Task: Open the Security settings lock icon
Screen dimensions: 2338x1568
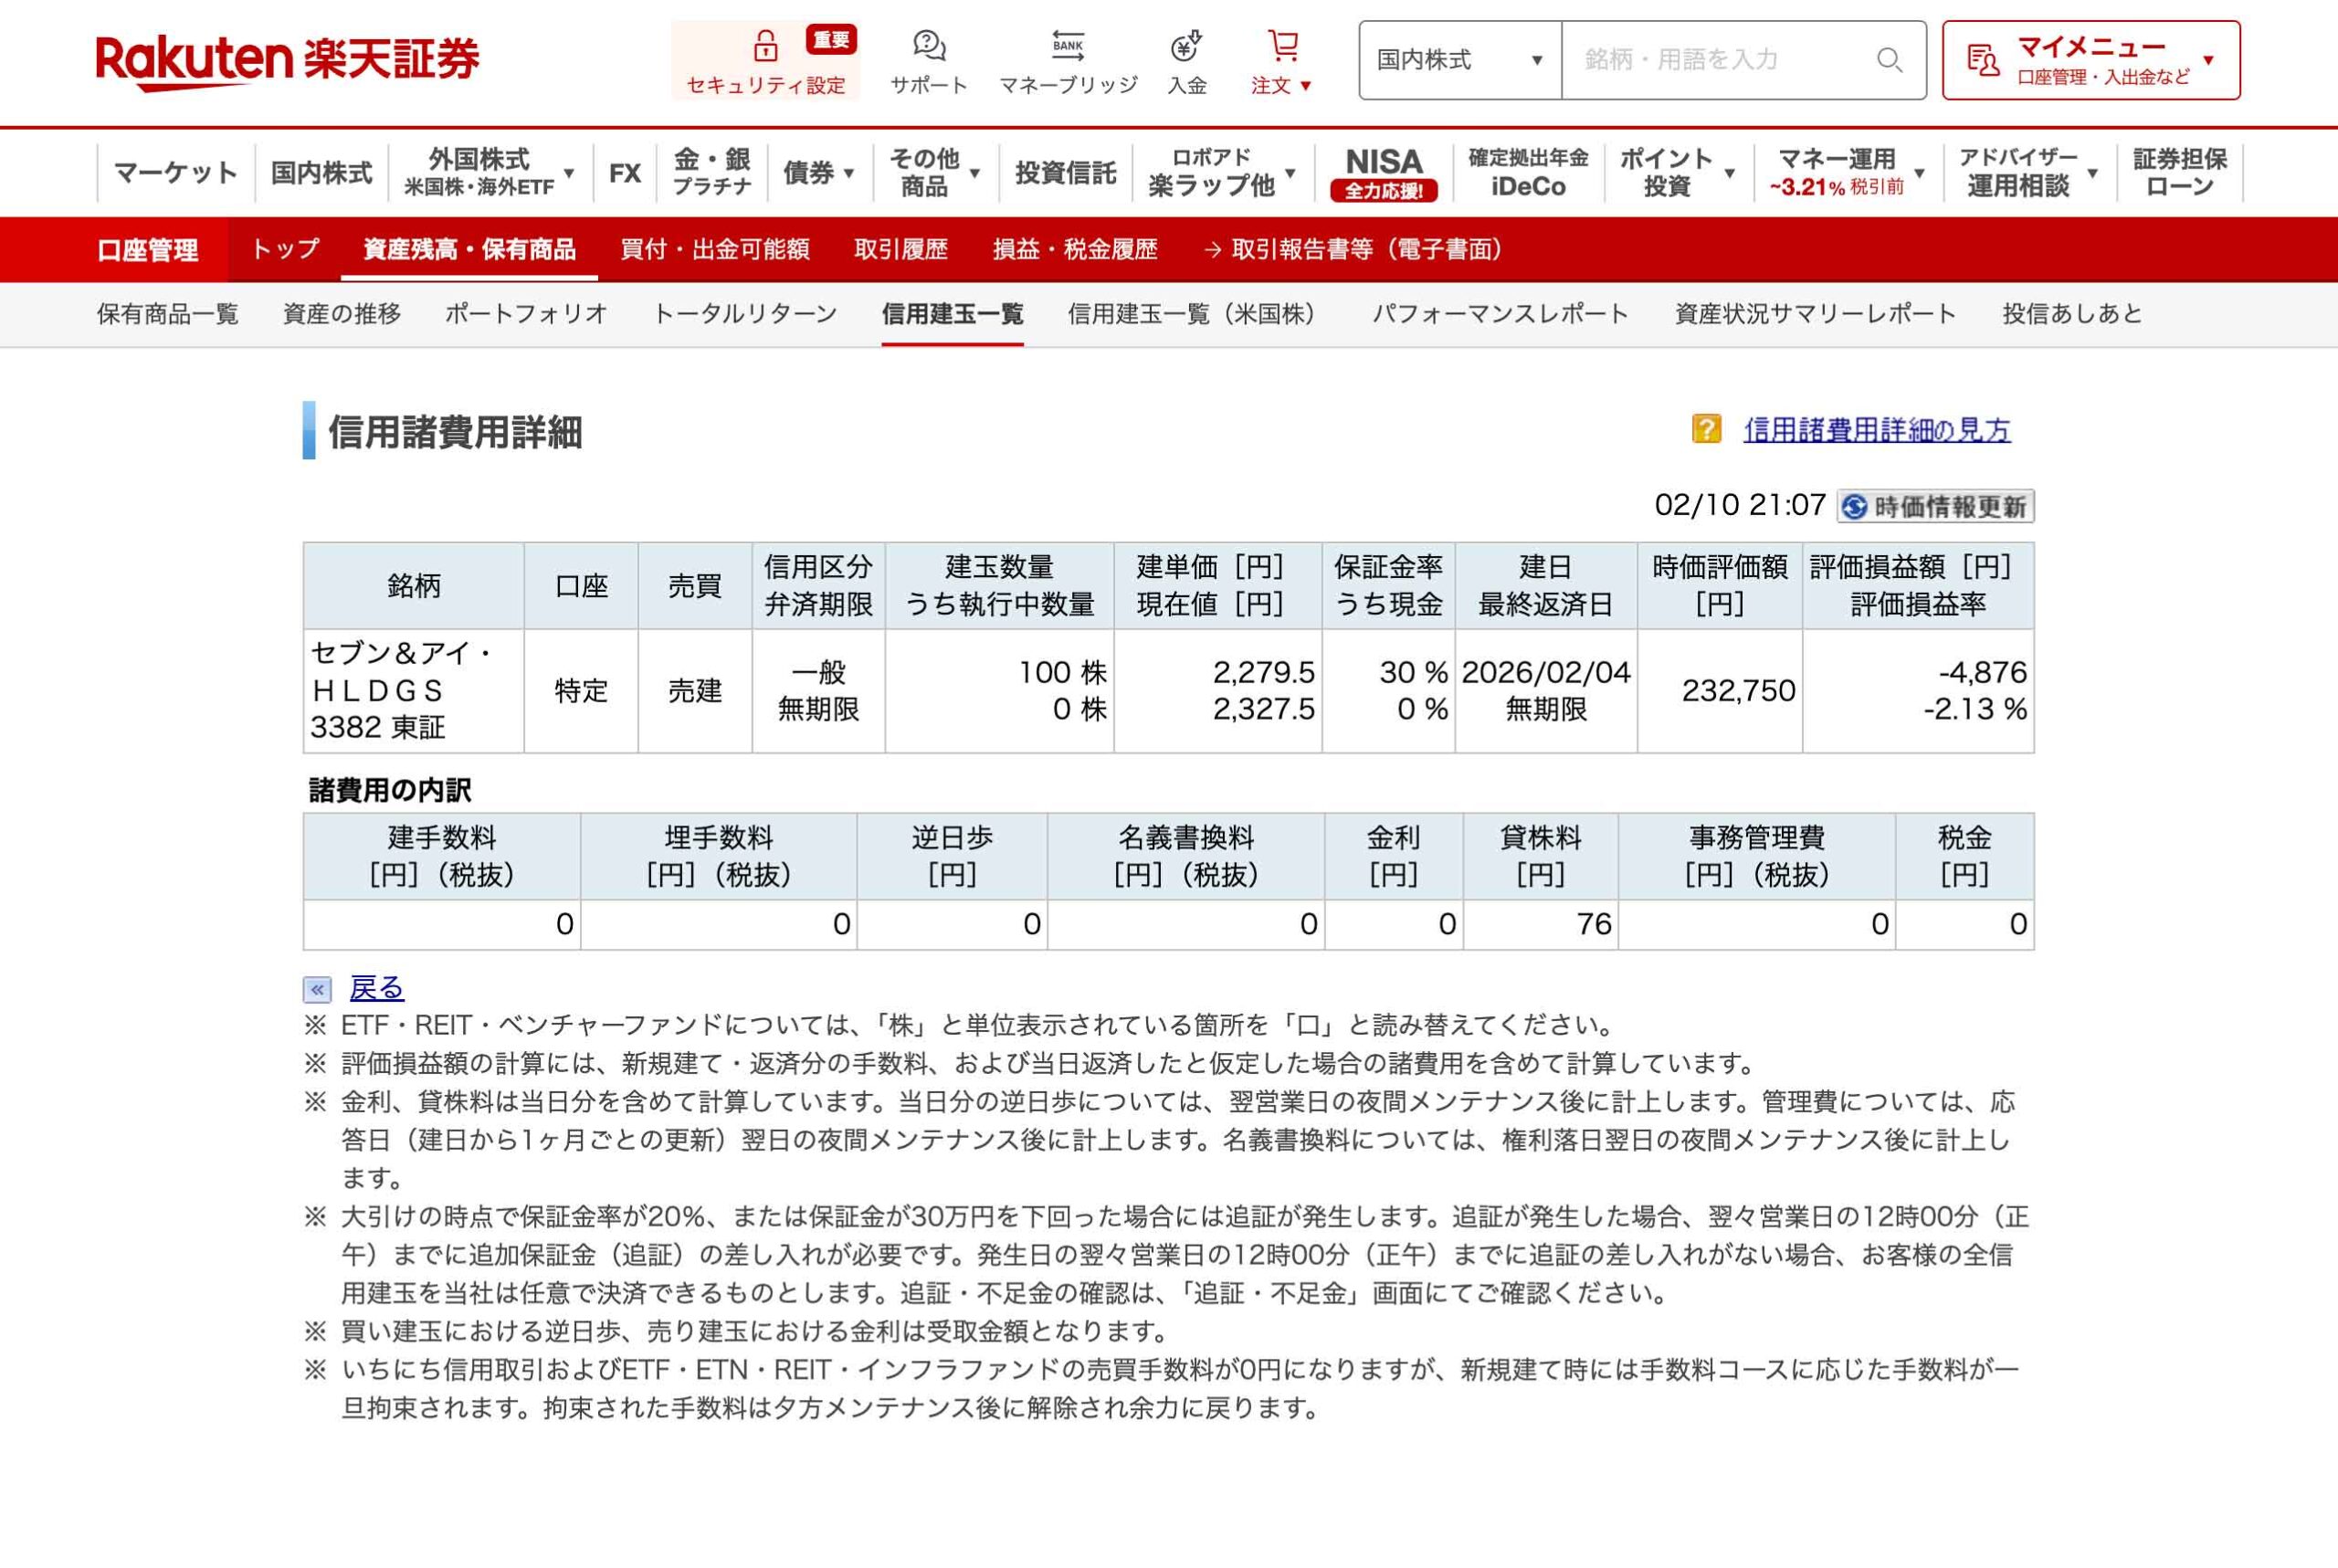Action: point(765,46)
